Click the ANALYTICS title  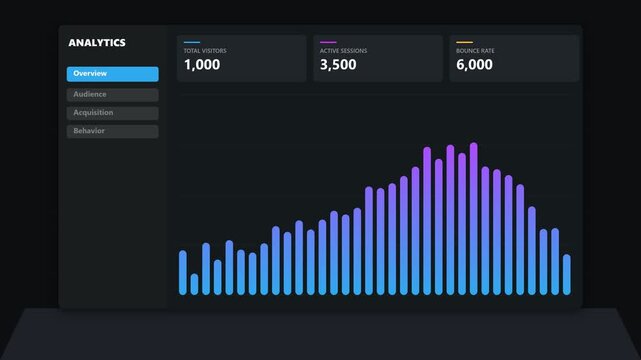click(97, 43)
